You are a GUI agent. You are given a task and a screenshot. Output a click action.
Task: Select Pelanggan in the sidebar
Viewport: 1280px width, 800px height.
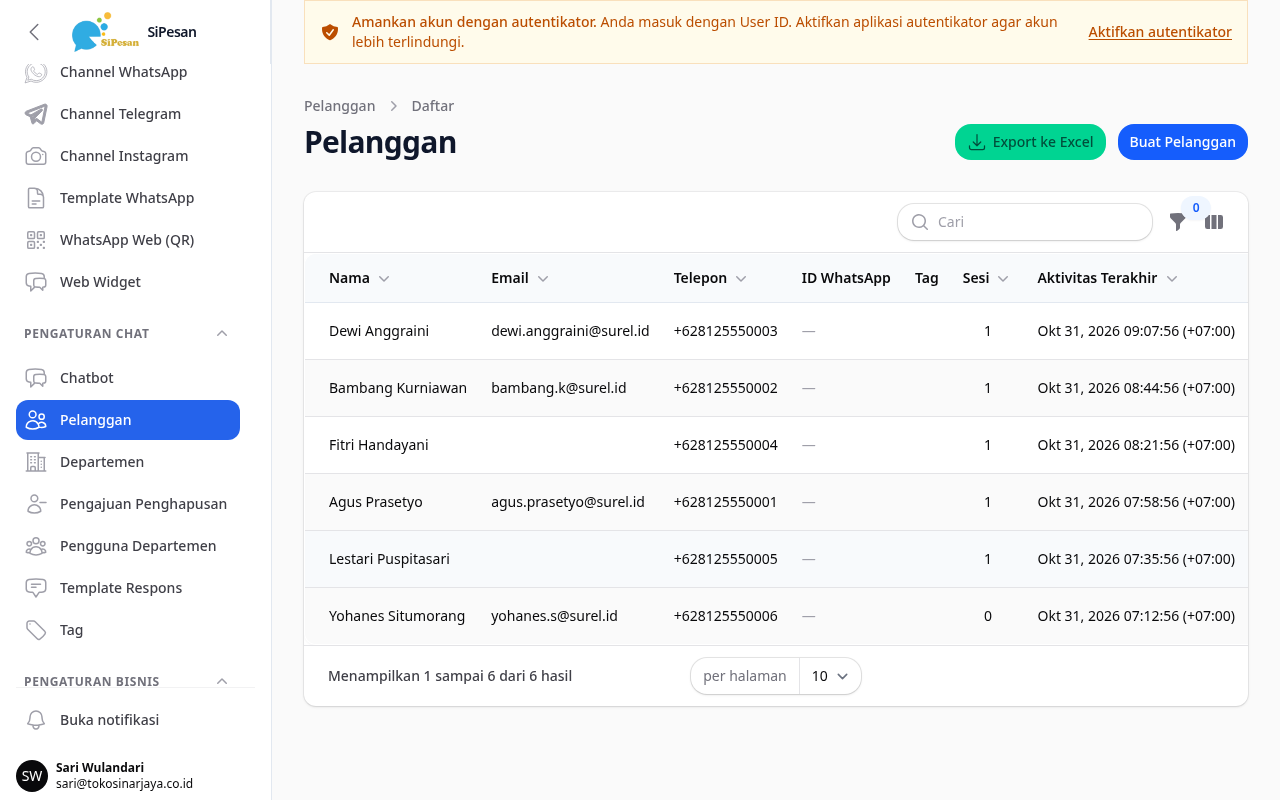128,420
